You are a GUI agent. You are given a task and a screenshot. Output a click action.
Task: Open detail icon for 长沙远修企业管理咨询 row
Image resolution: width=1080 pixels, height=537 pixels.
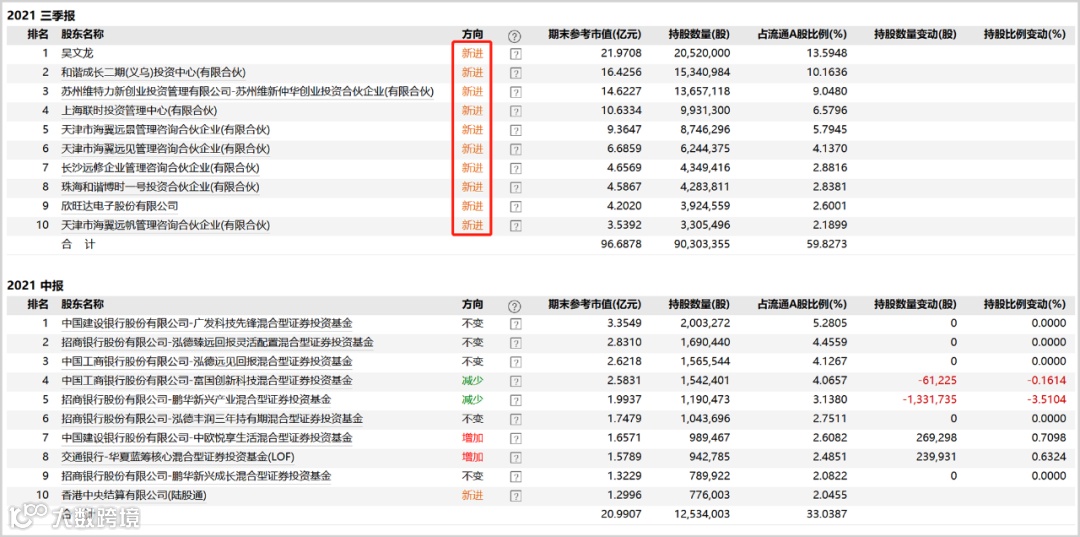[515, 168]
